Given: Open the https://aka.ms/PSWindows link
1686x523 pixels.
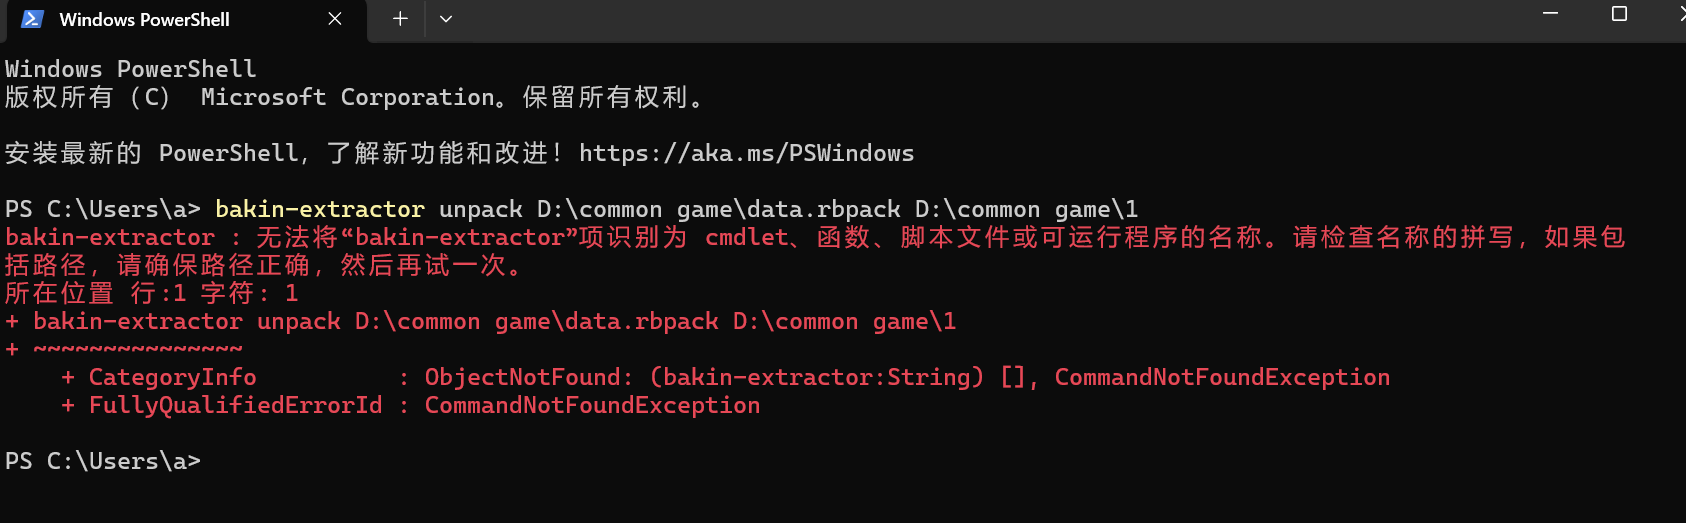Looking at the screenshot, I should [746, 153].
